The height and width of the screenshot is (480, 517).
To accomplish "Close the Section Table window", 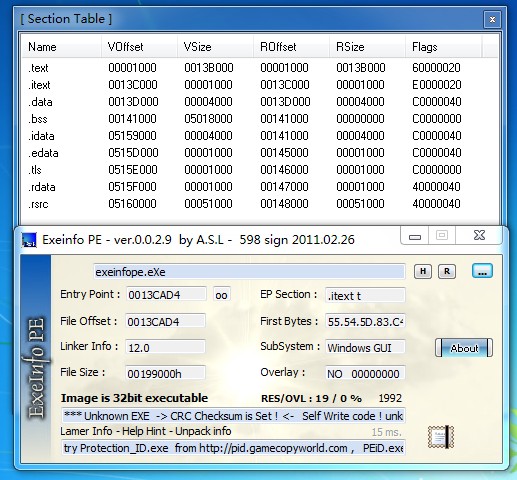I will click(492, 20).
